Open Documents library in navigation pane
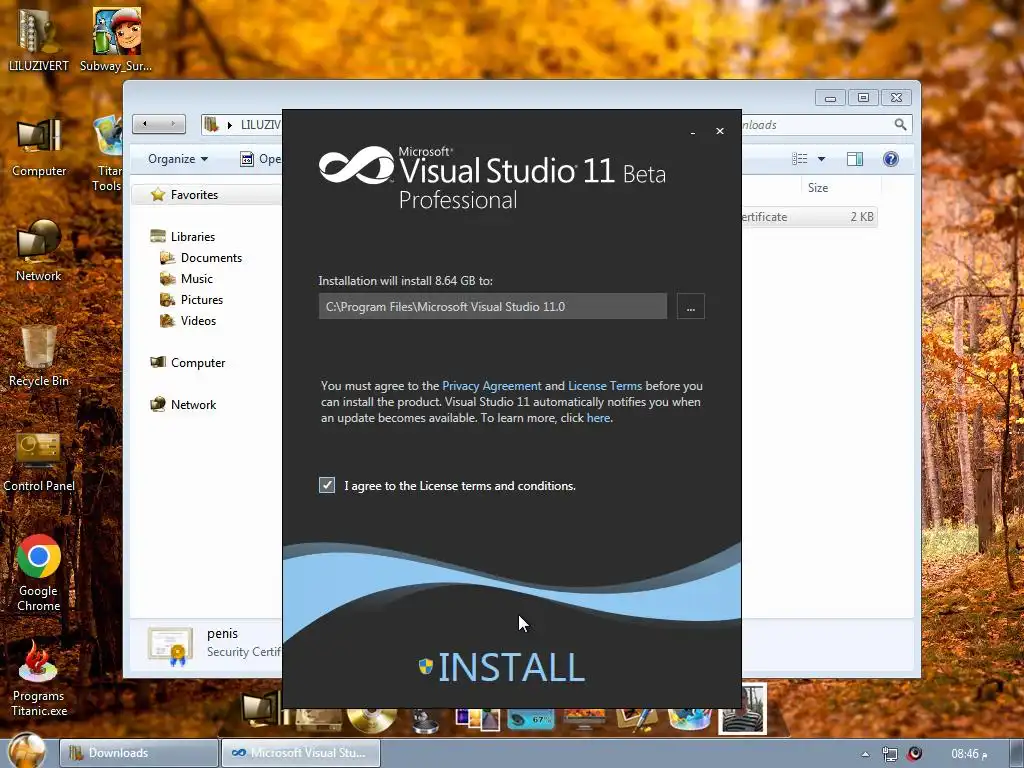 (x=211, y=257)
